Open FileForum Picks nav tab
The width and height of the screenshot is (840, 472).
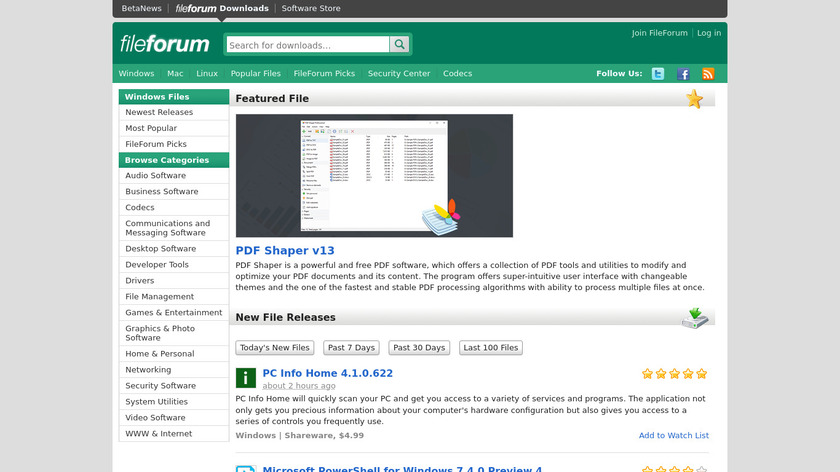324,73
